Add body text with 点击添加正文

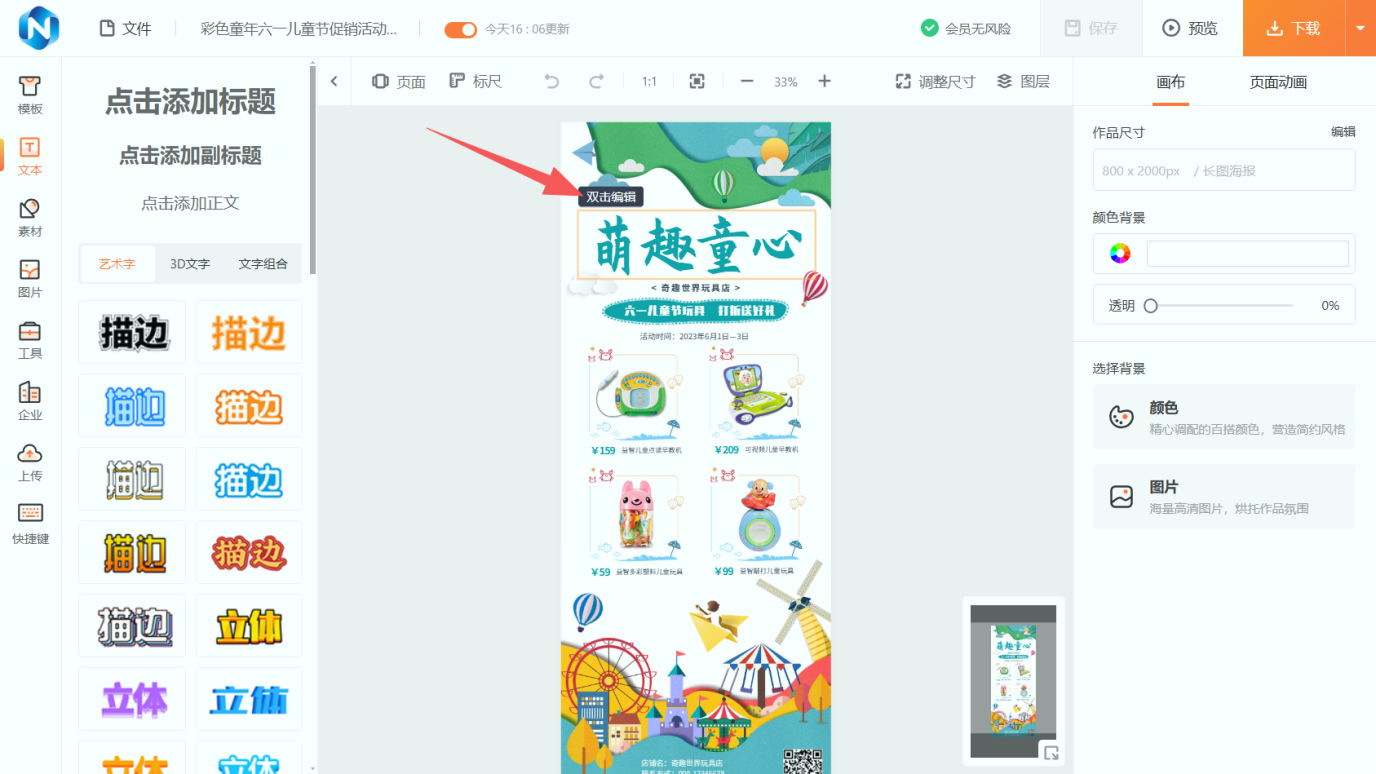190,203
